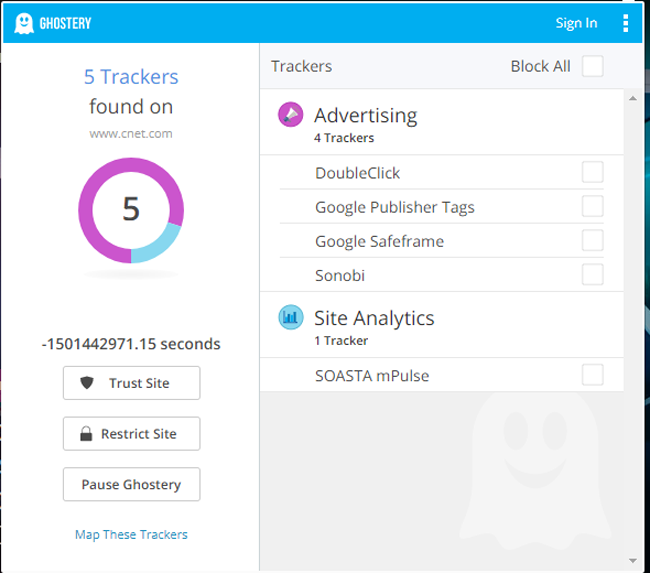
Task: Block the Google Publisher Tags tracker
Action: pos(593,207)
